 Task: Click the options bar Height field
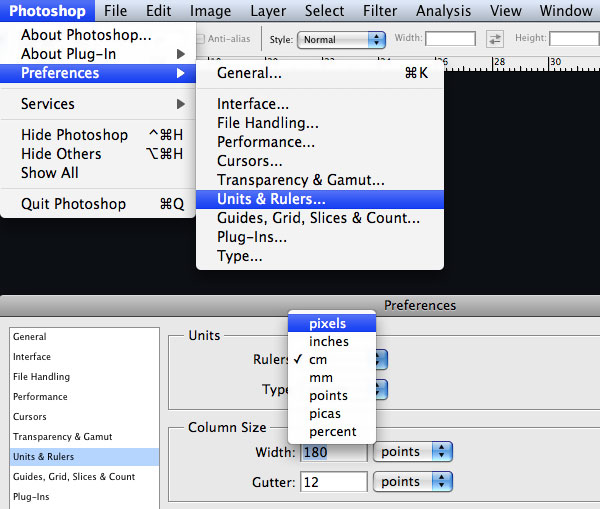tap(574, 39)
